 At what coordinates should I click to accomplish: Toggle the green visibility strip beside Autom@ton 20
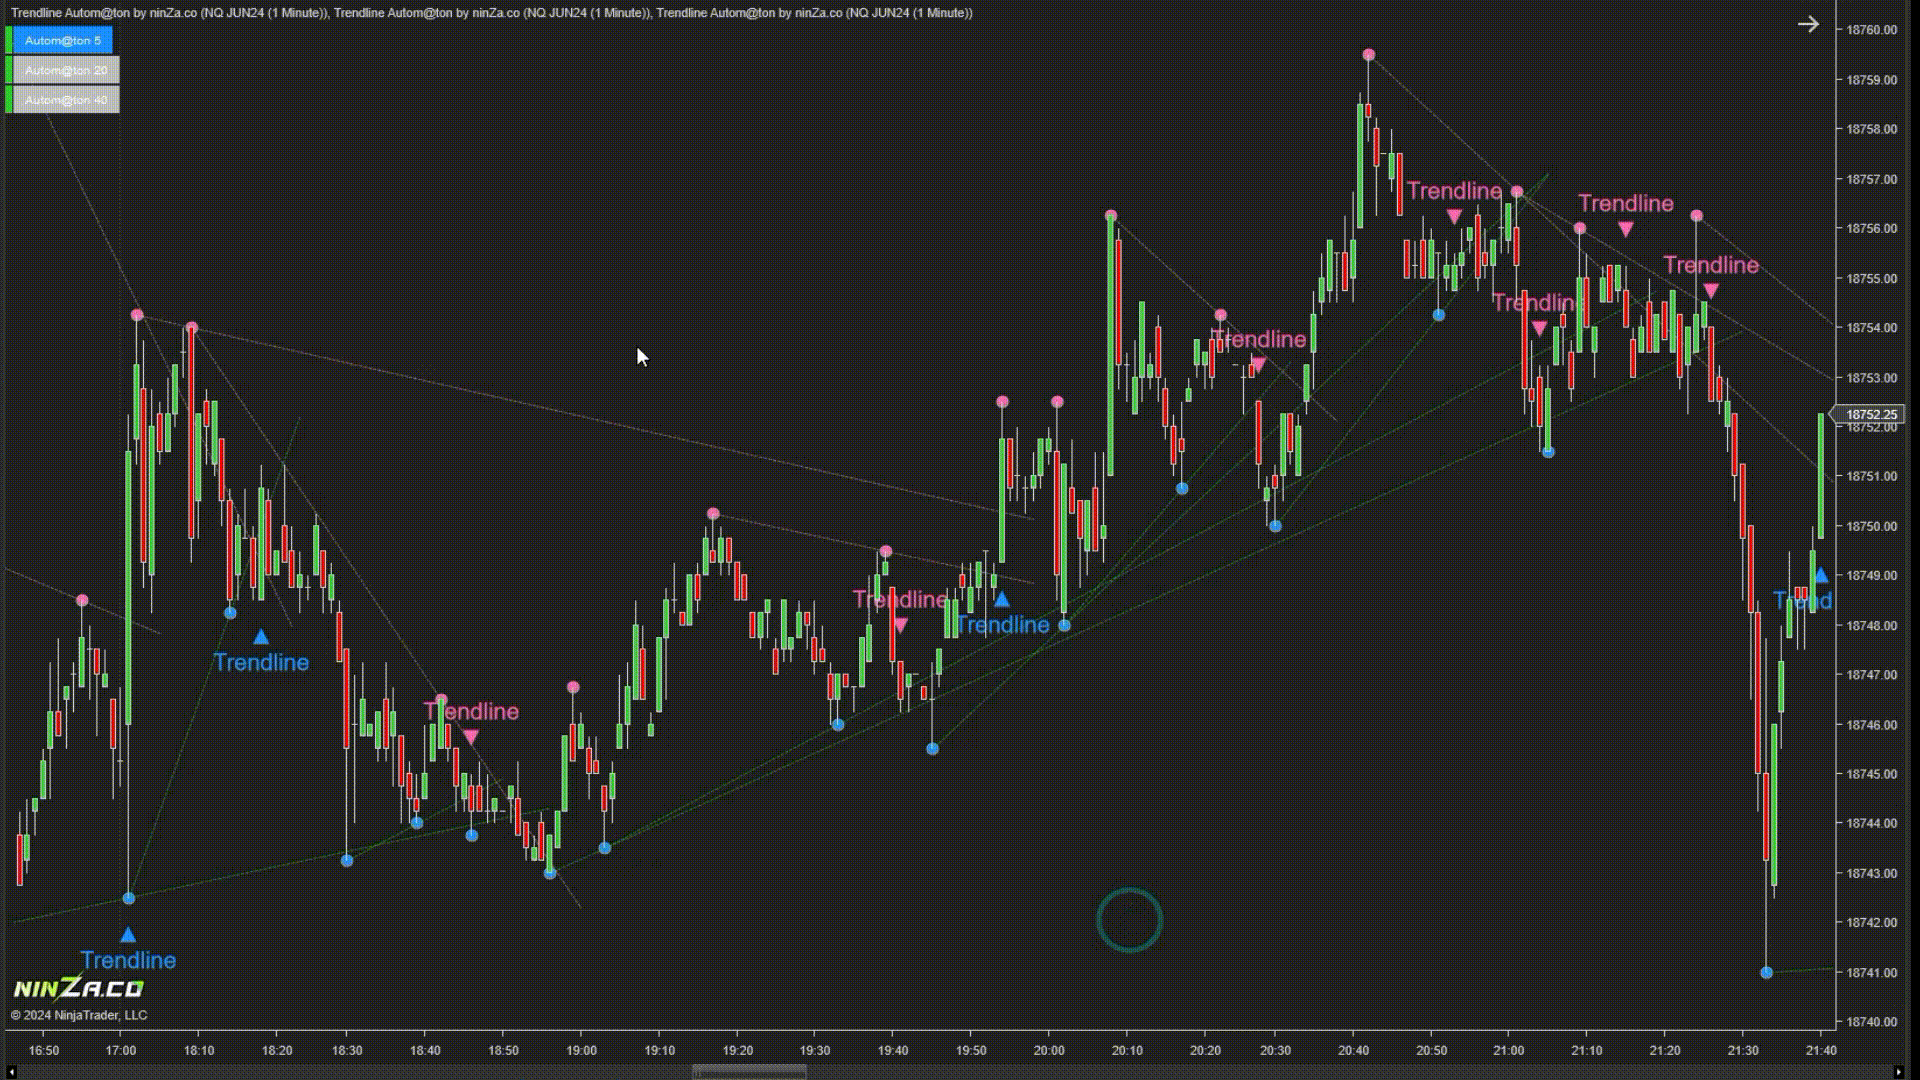tap(9, 70)
